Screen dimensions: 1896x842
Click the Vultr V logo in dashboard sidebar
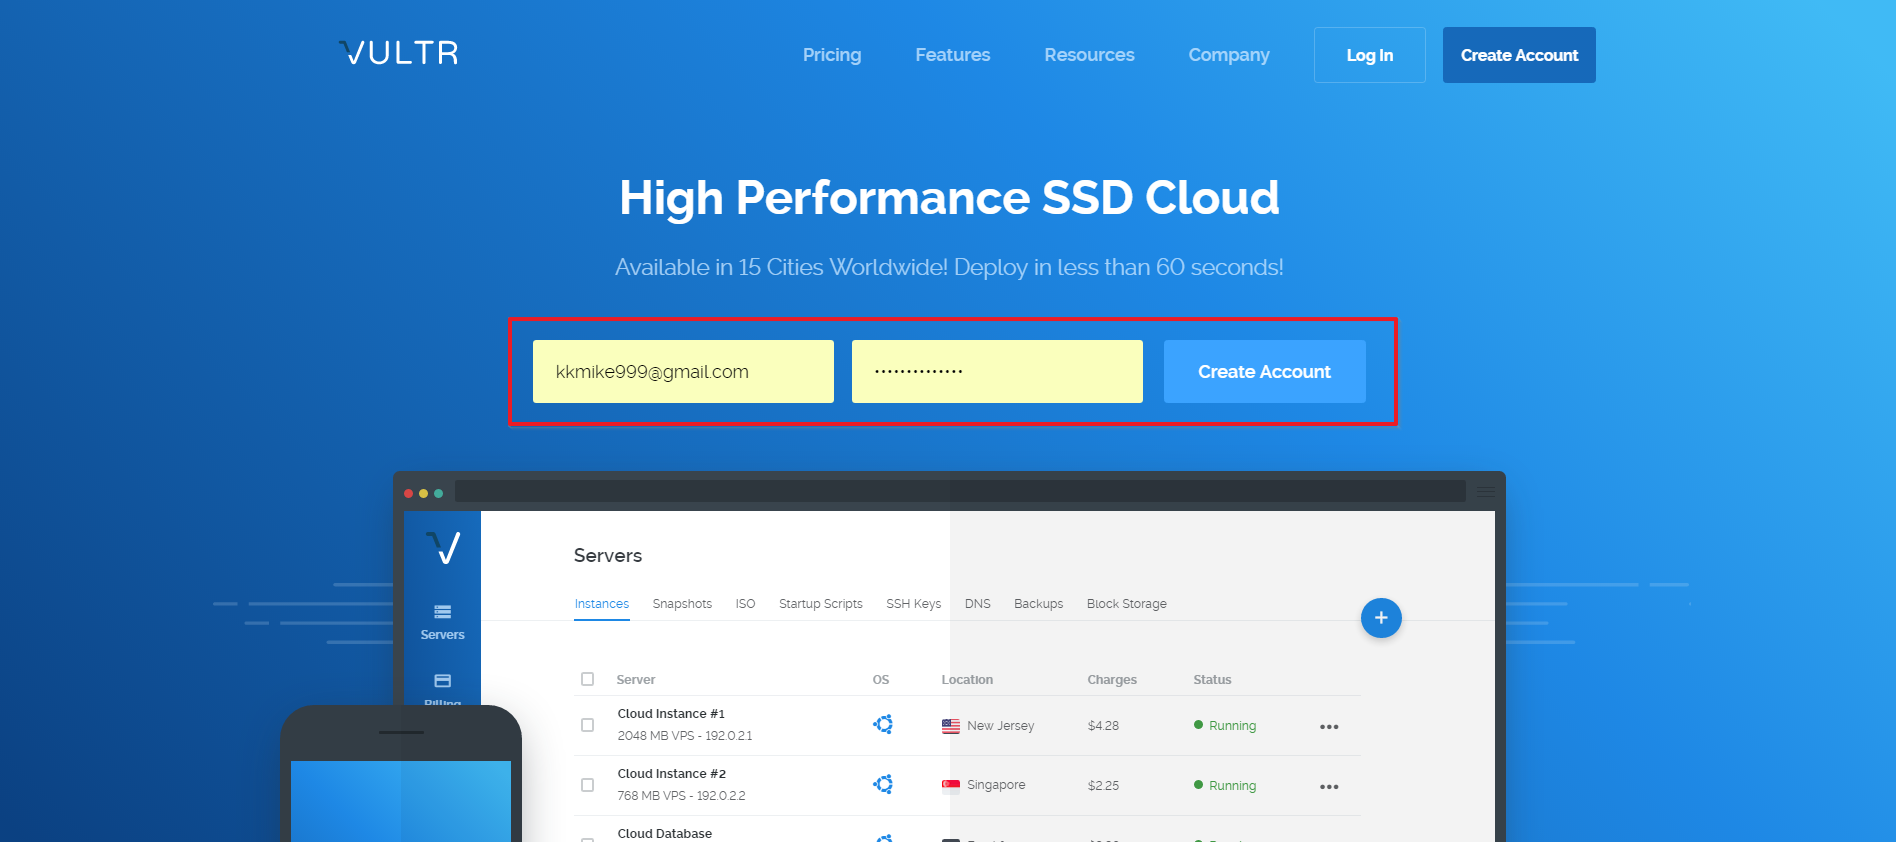(x=443, y=547)
